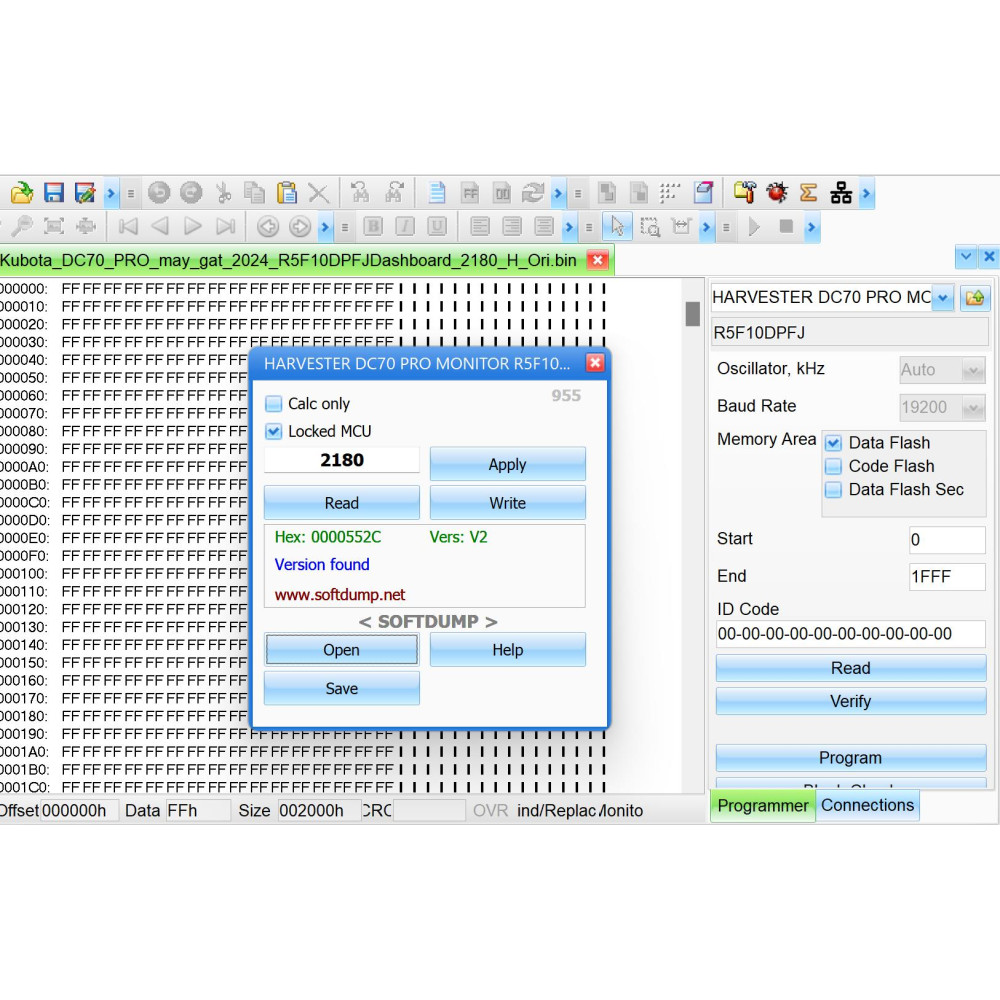The image size is (1000, 1000).
Task: Click the refresh arrows icon
Action: 533,193
